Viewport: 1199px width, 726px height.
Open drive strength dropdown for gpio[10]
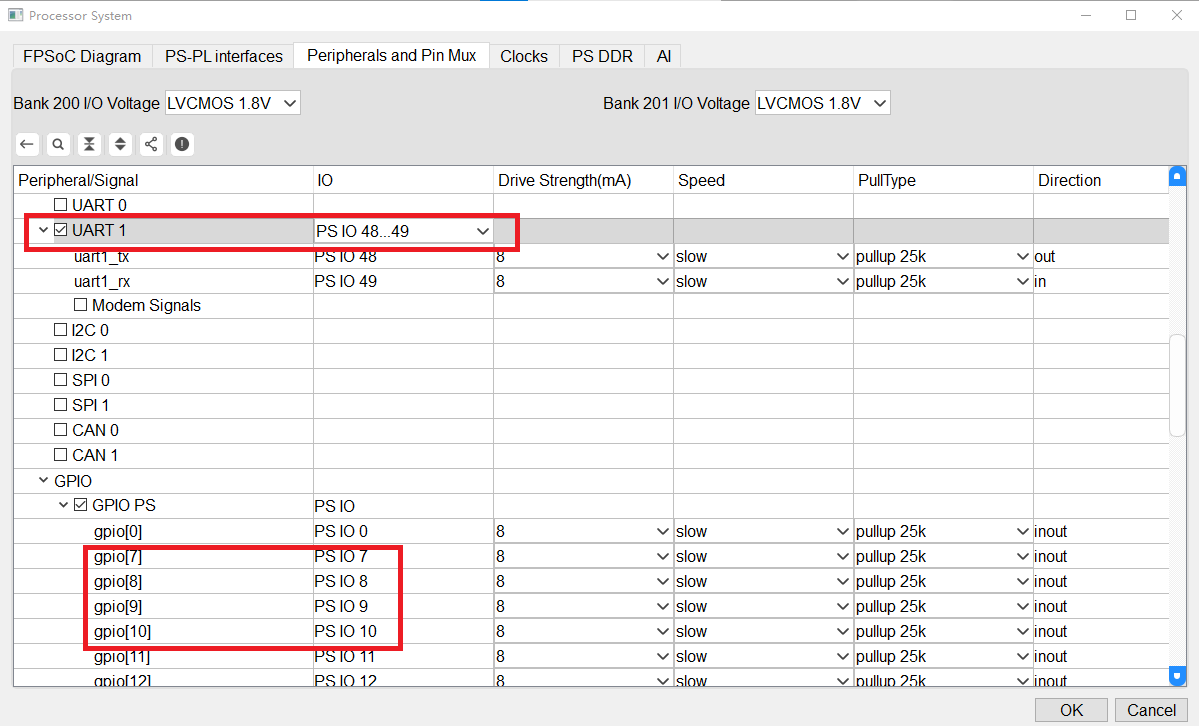tap(583, 632)
